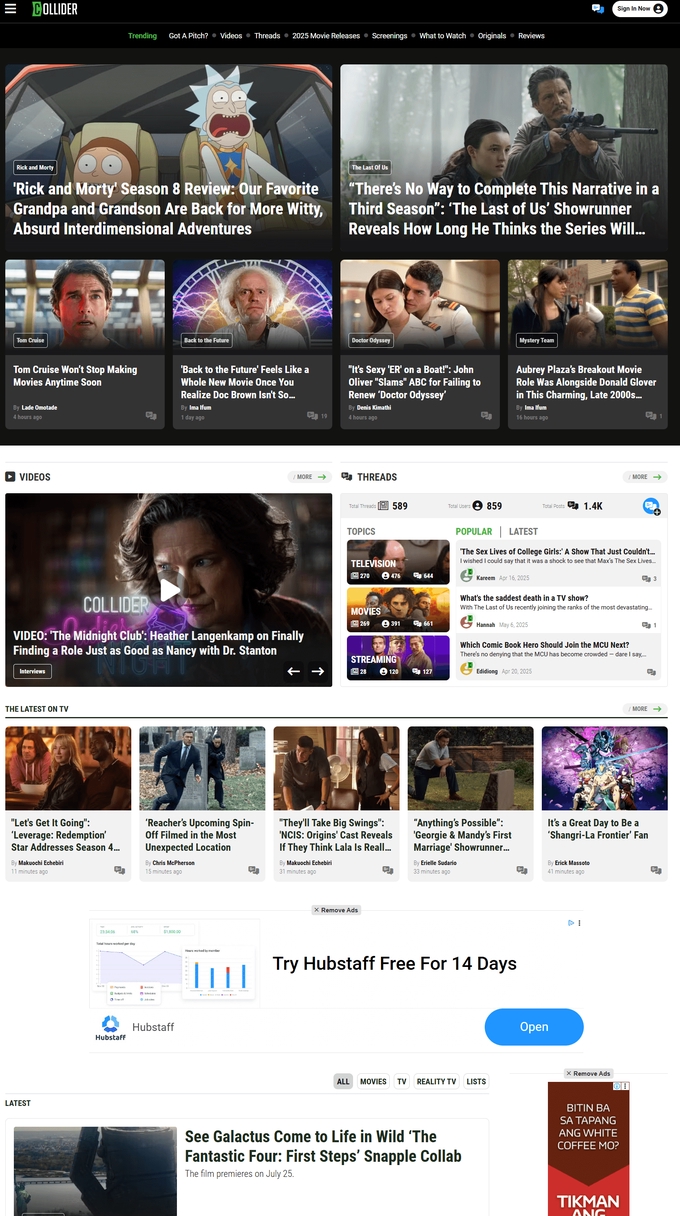Click the Tom Cruise tag
This screenshot has width=680, height=1216.
(30, 340)
